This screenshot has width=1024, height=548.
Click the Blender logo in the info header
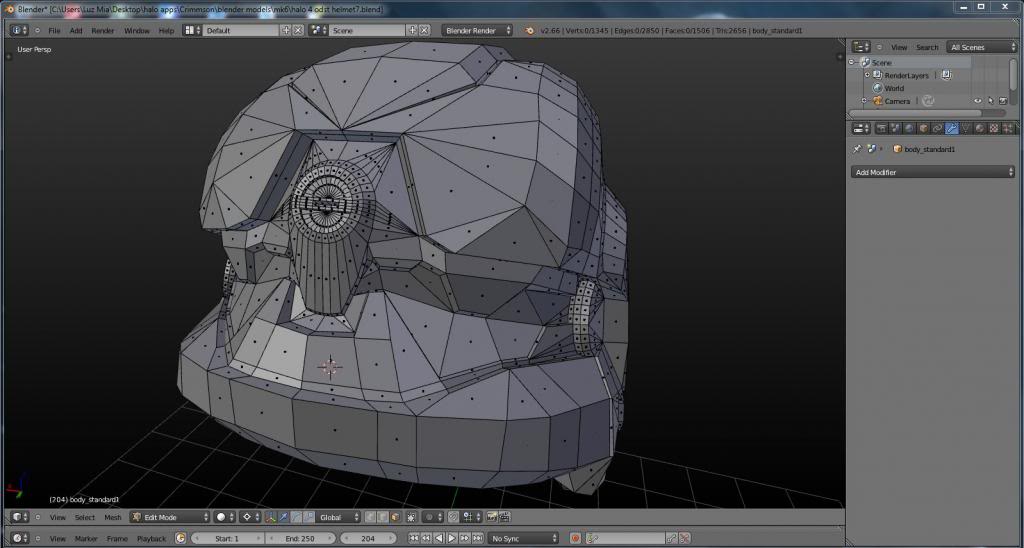pyautogui.click(x=530, y=30)
